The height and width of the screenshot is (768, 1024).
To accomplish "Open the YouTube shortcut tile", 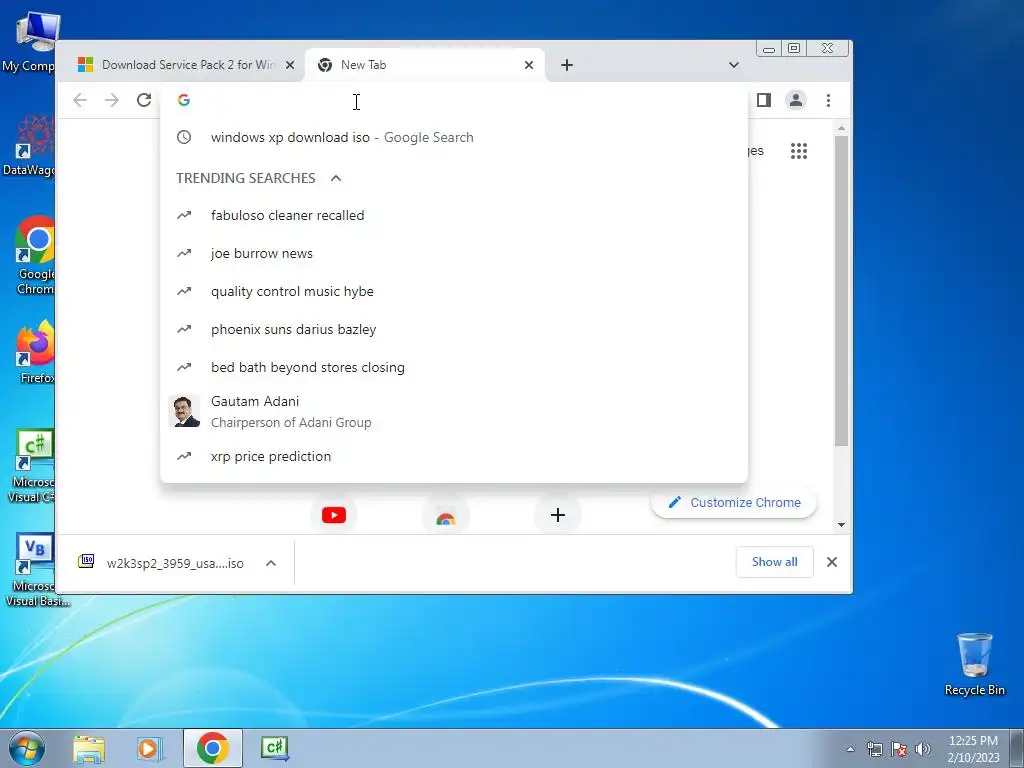I will coord(334,515).
